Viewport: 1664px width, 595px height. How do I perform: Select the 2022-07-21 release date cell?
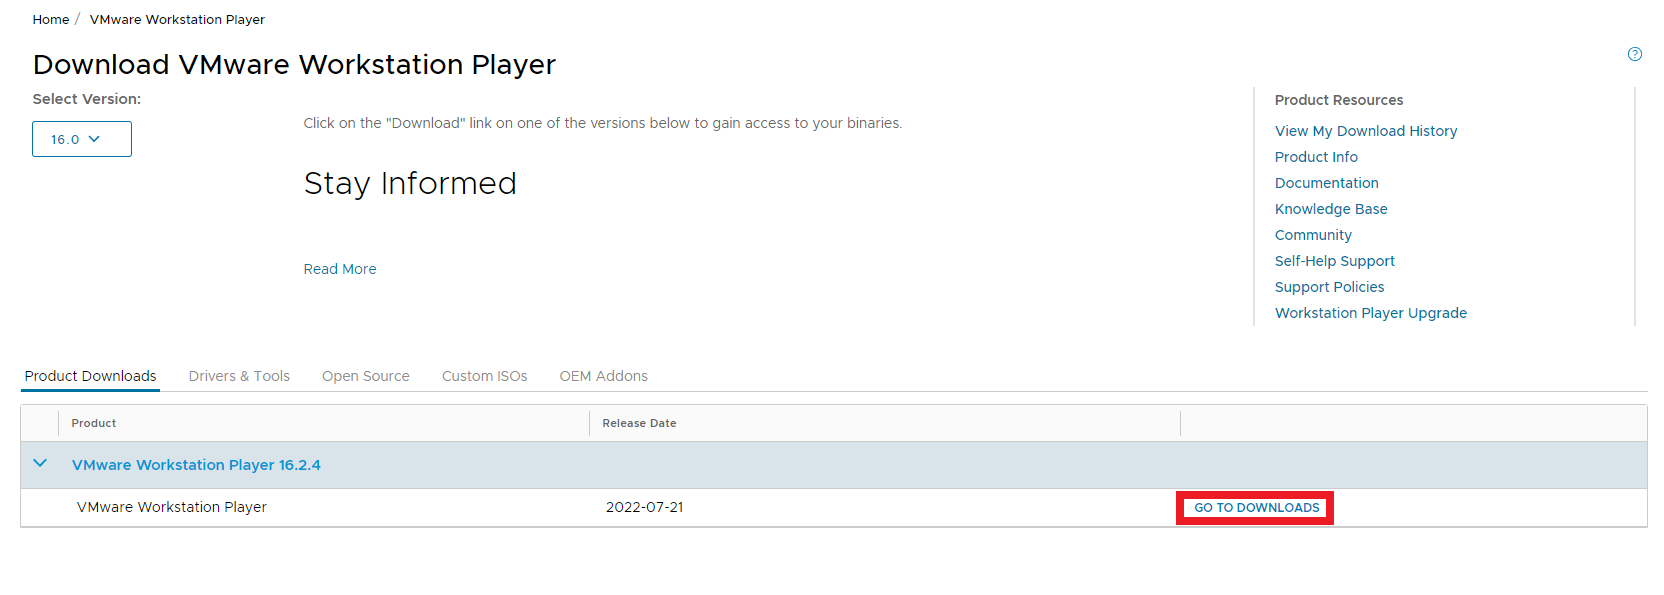click(644, 507)
